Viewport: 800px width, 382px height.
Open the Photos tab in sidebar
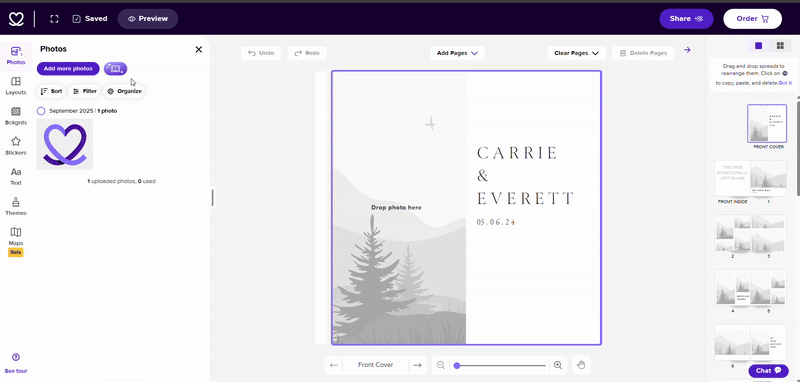click(16, 56)
